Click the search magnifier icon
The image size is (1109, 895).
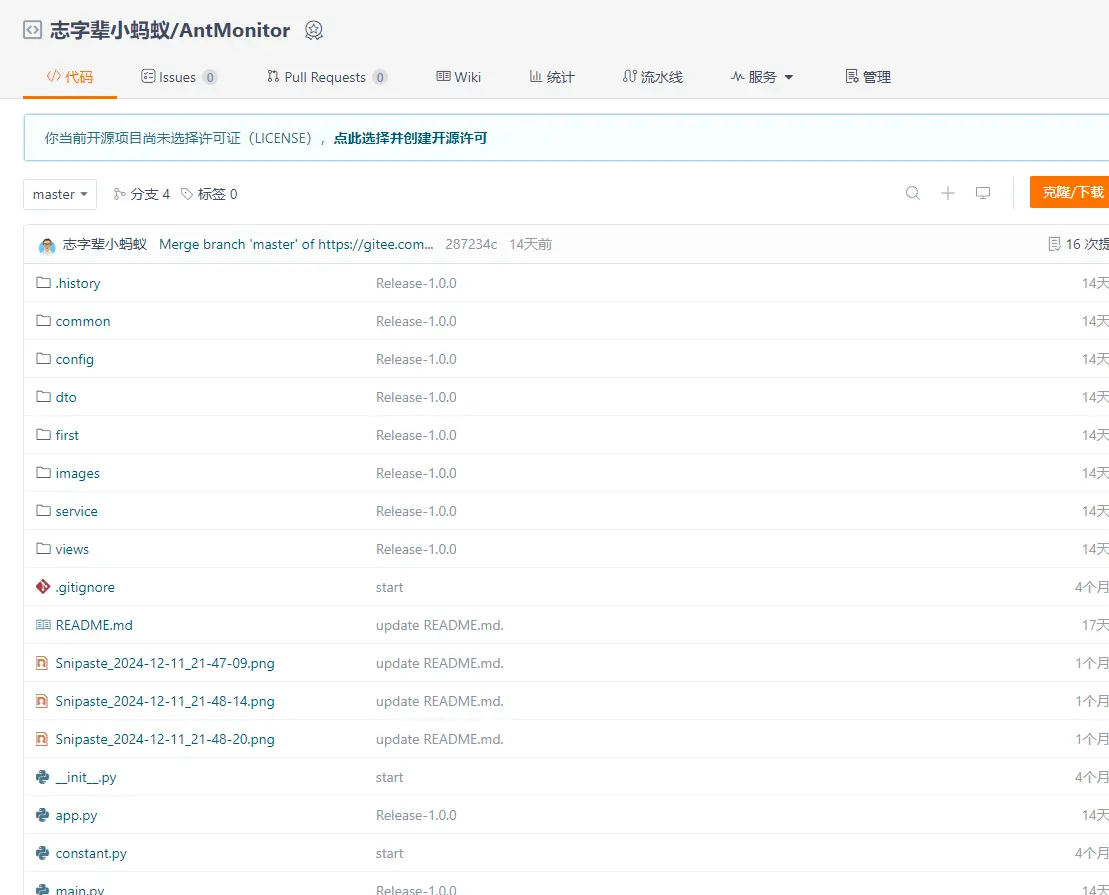[912, 193]
